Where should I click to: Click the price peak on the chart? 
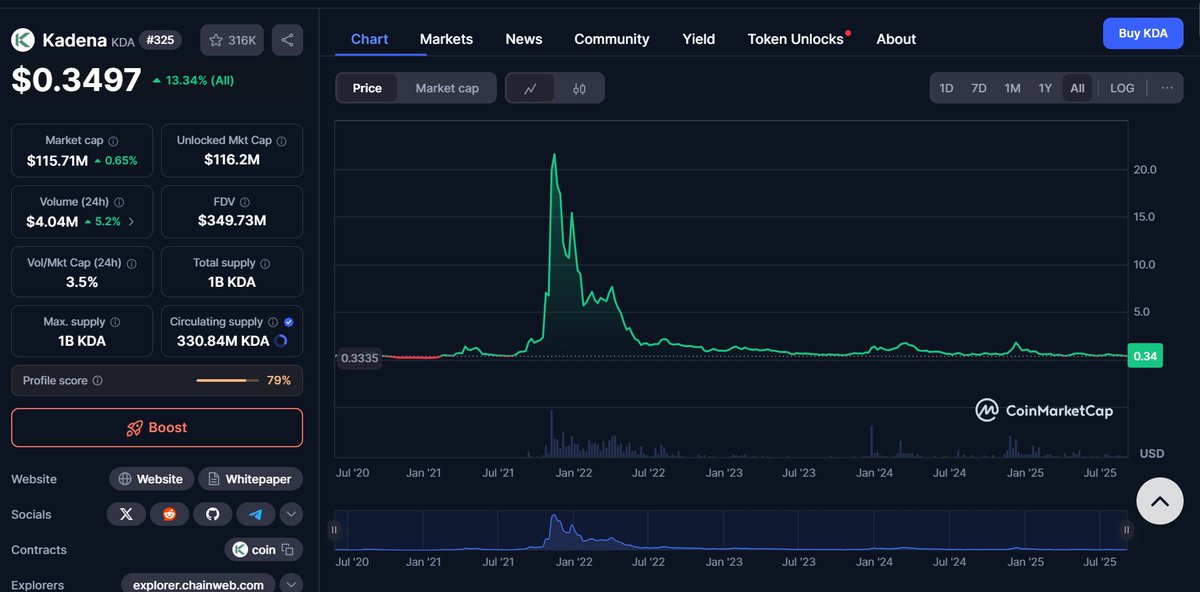pos(555,156)
